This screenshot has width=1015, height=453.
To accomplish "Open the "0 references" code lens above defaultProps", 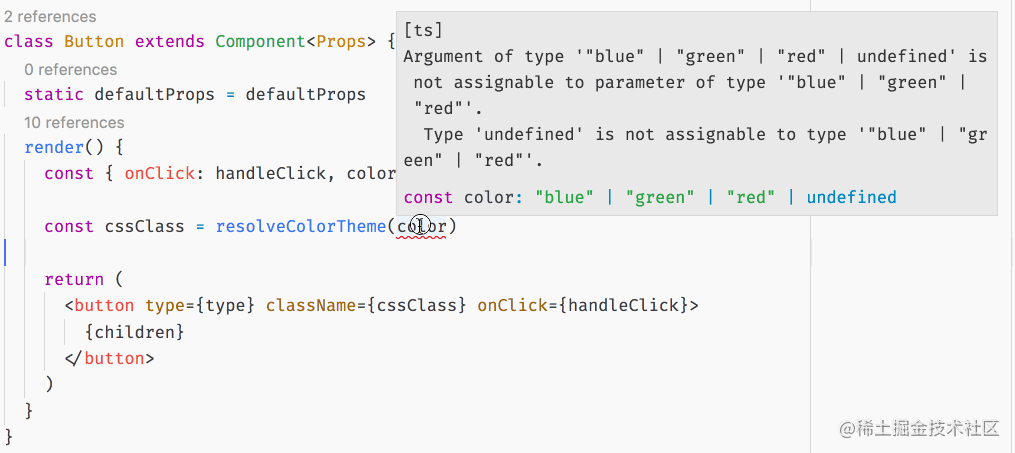I will tap(71, 69).
